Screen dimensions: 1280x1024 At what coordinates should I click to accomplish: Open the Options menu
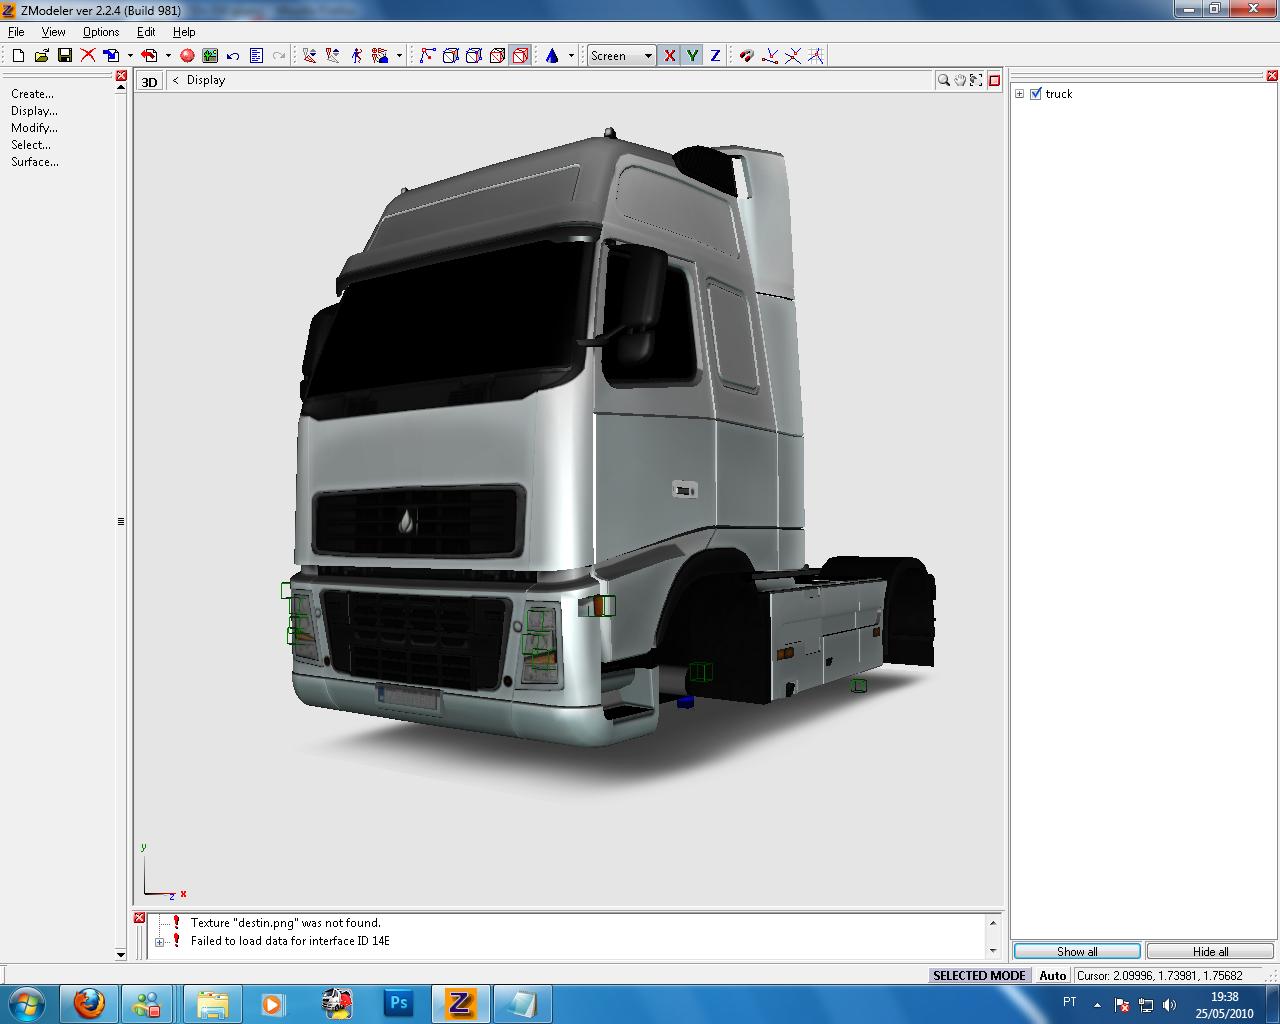pos(100,31)
